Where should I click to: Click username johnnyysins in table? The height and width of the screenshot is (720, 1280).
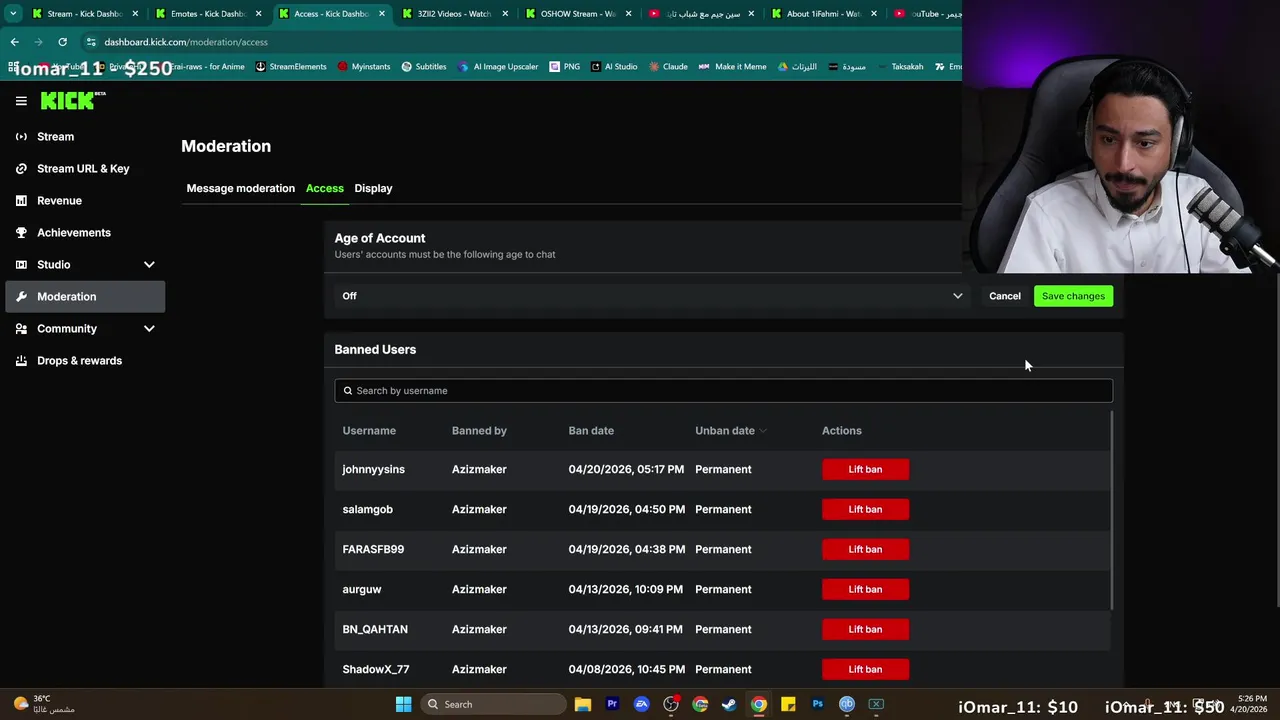[x=373, y=469]
